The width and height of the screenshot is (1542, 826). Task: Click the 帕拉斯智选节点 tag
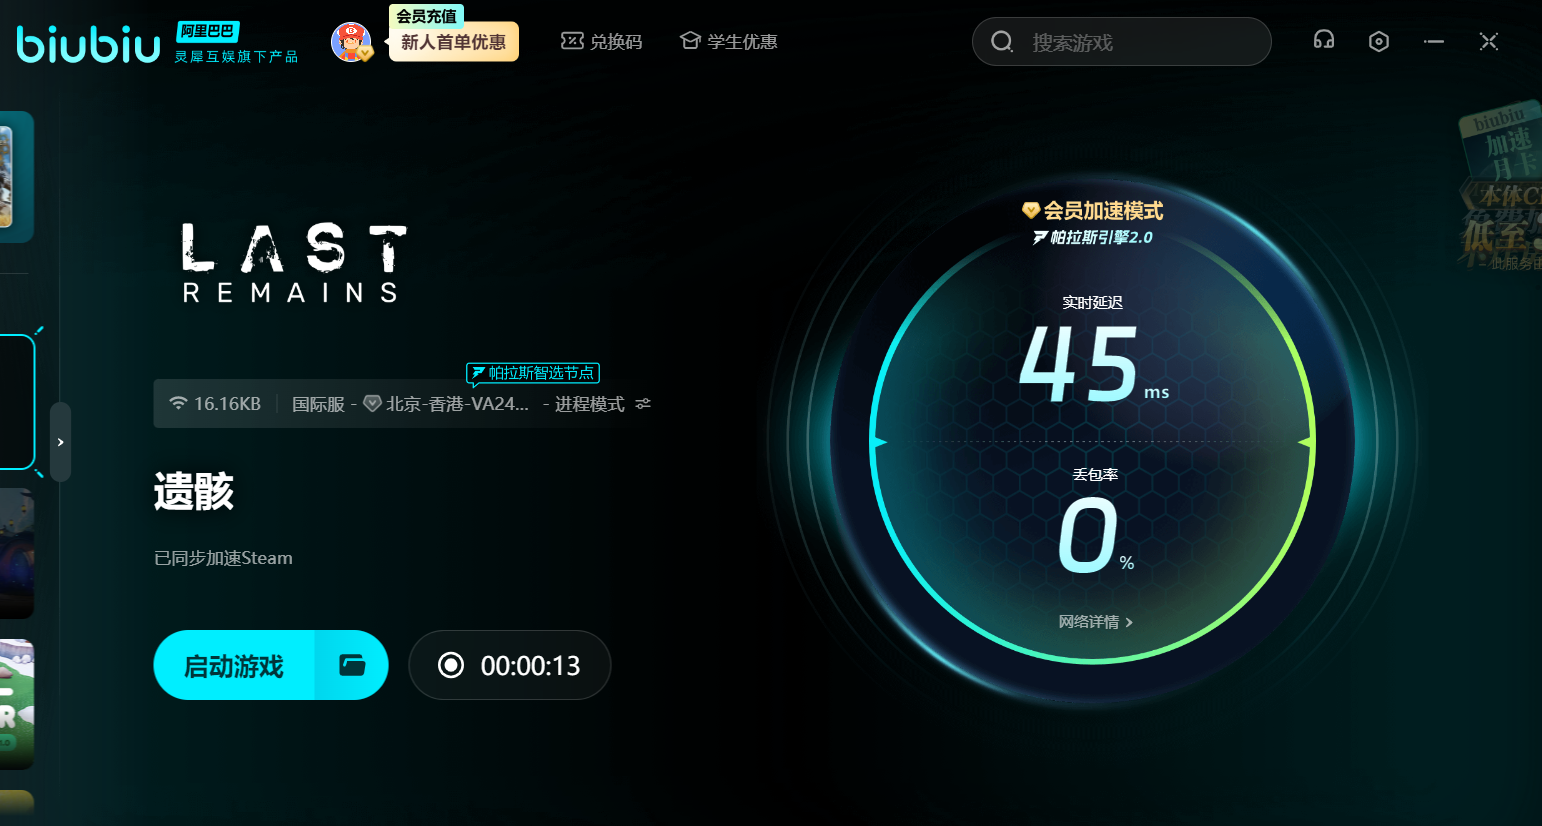(533, 373)
